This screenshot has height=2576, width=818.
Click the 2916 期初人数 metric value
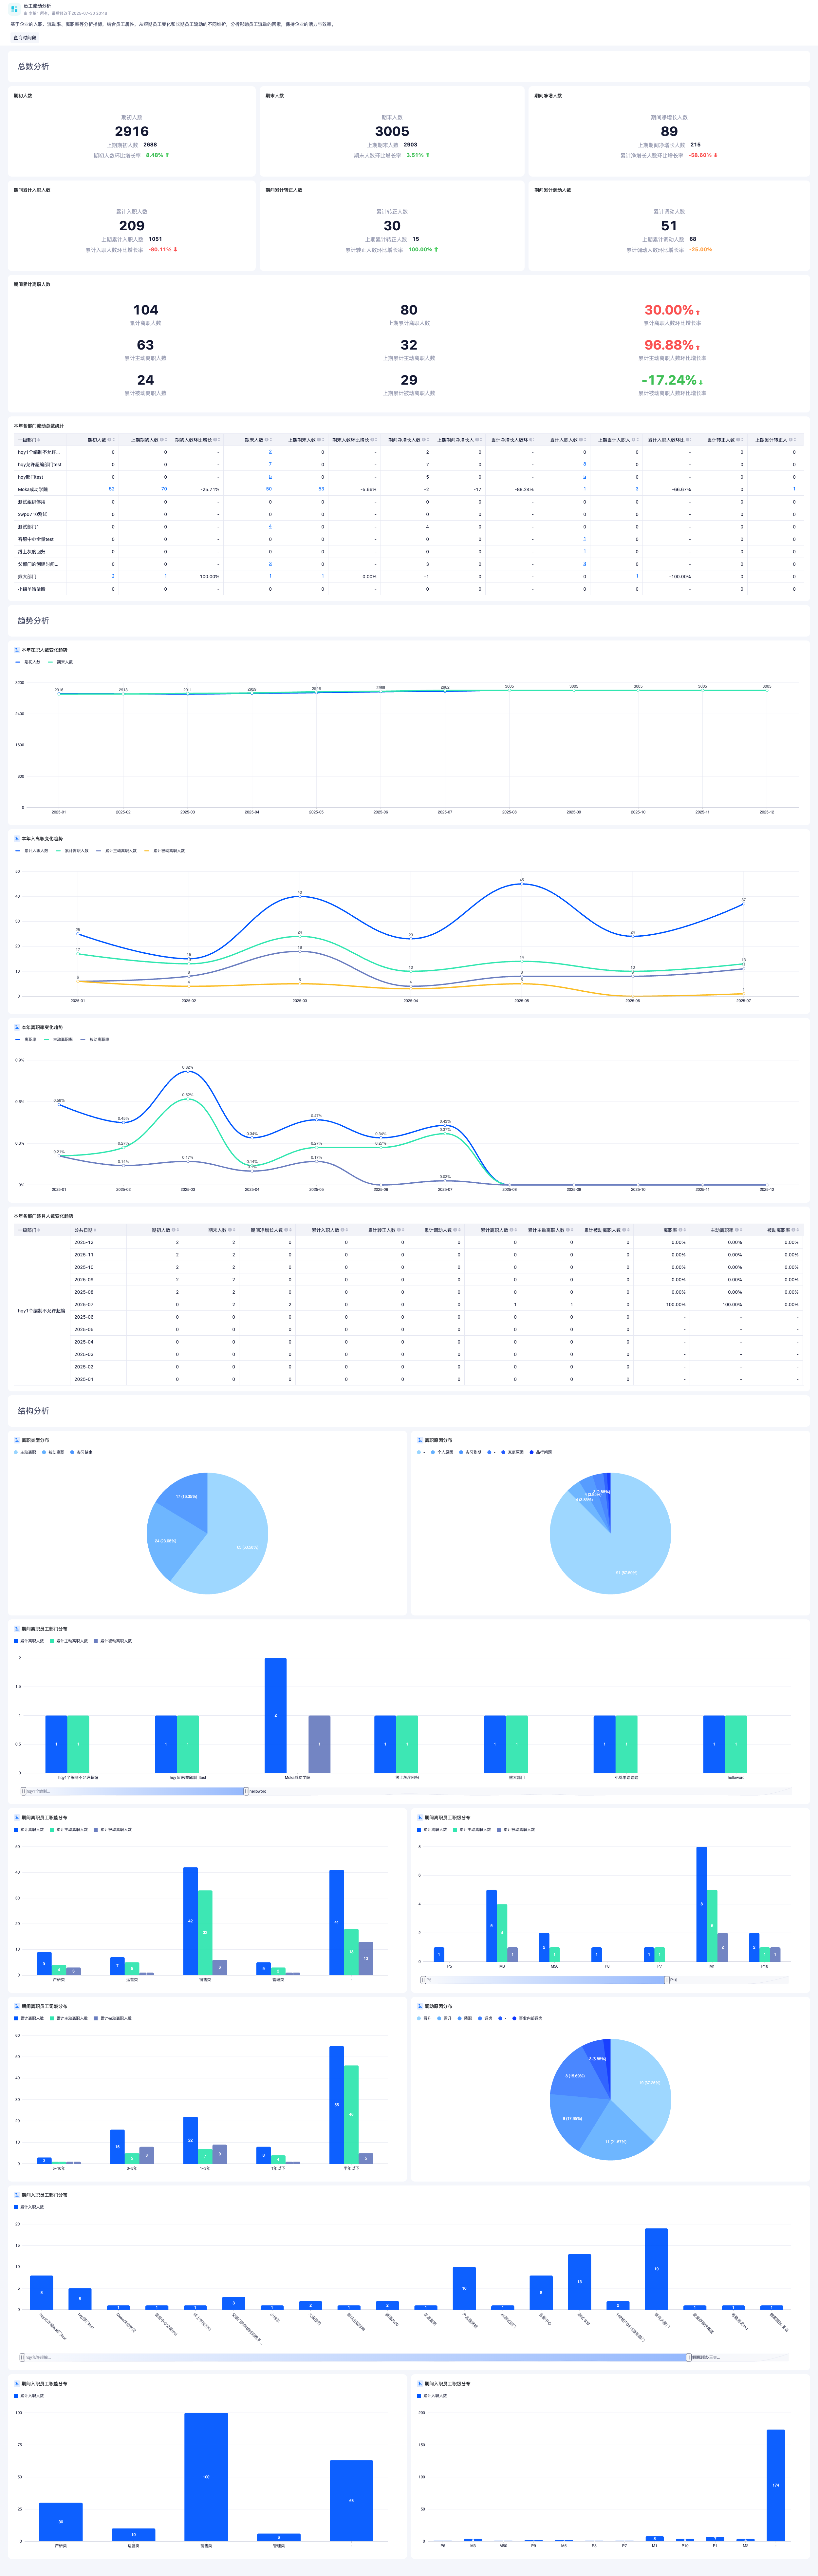click(x=132, y=131)
